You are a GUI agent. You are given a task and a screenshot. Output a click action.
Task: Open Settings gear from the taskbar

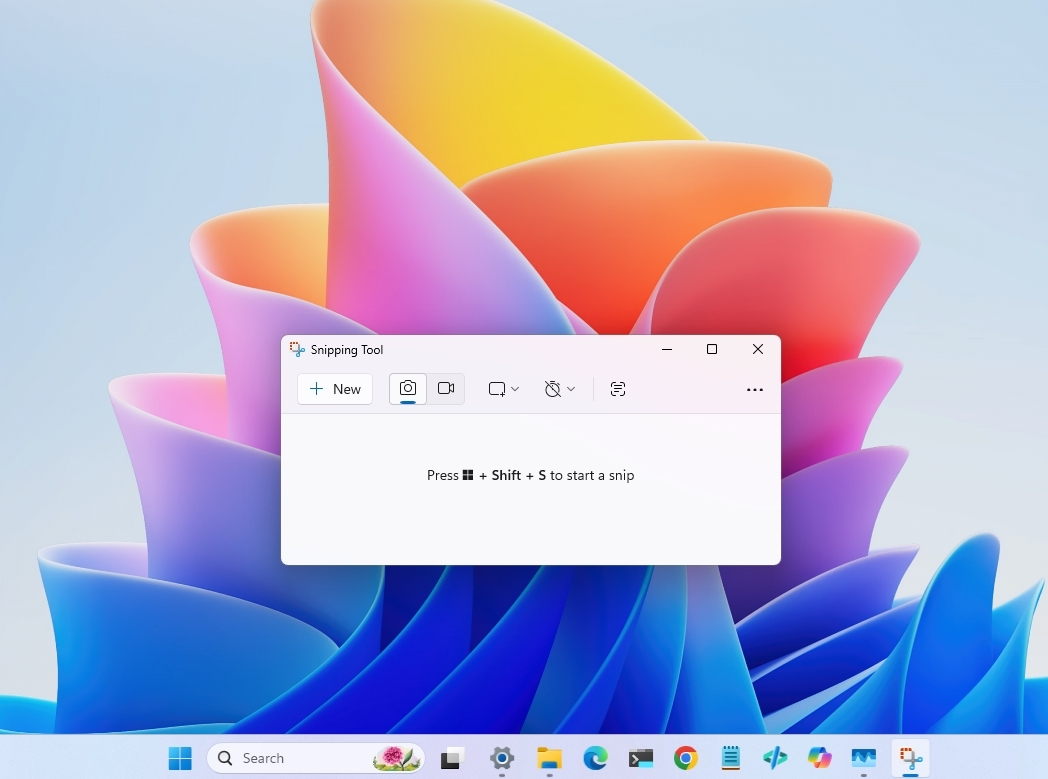(x=501, y=758)
